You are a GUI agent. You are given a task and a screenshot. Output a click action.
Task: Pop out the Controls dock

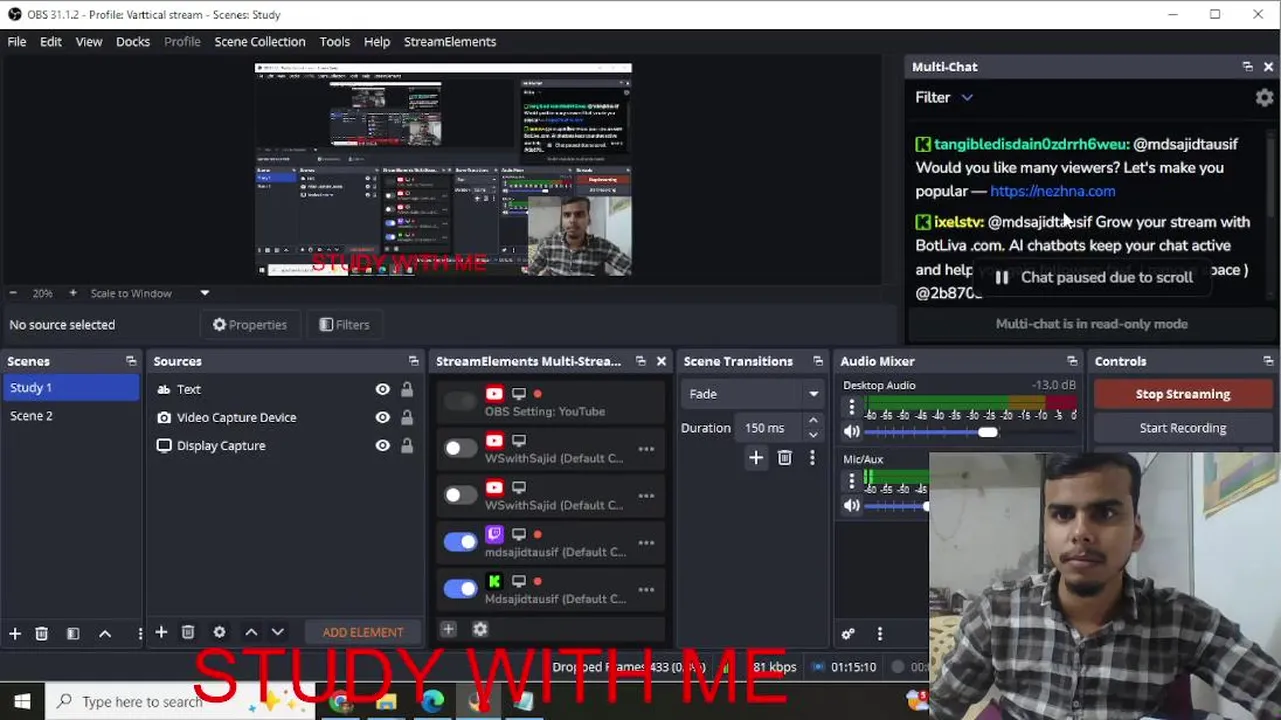(x=1268, y=361)
